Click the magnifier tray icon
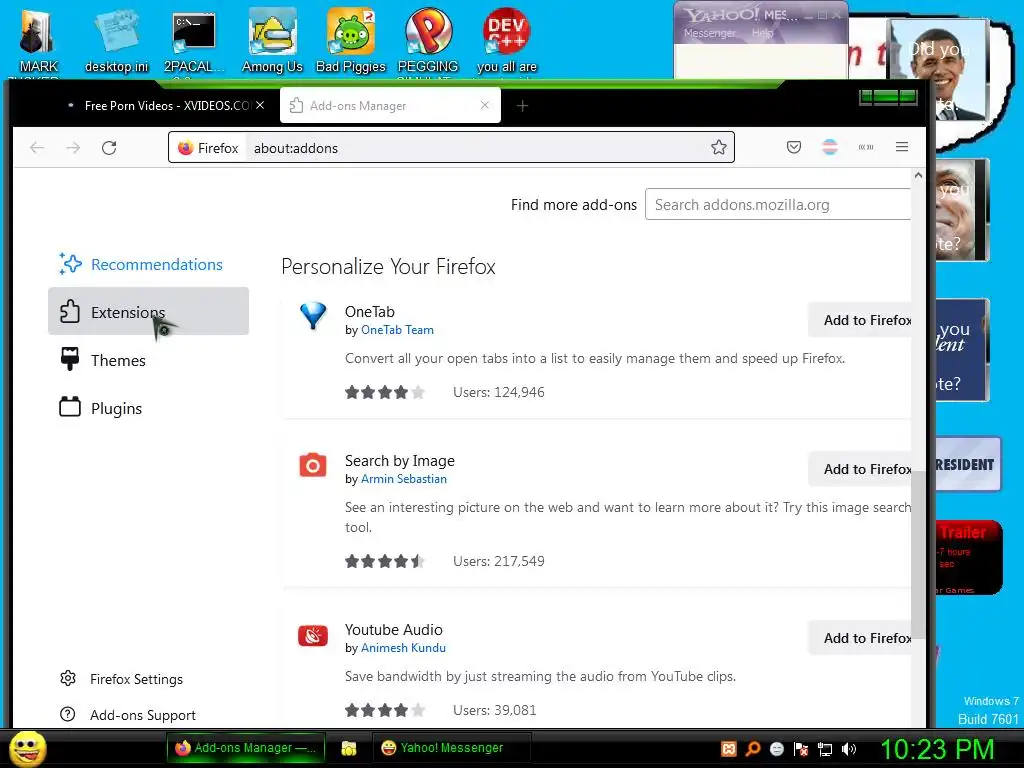This screenshot has width=1024, height=768. point(752,749)
